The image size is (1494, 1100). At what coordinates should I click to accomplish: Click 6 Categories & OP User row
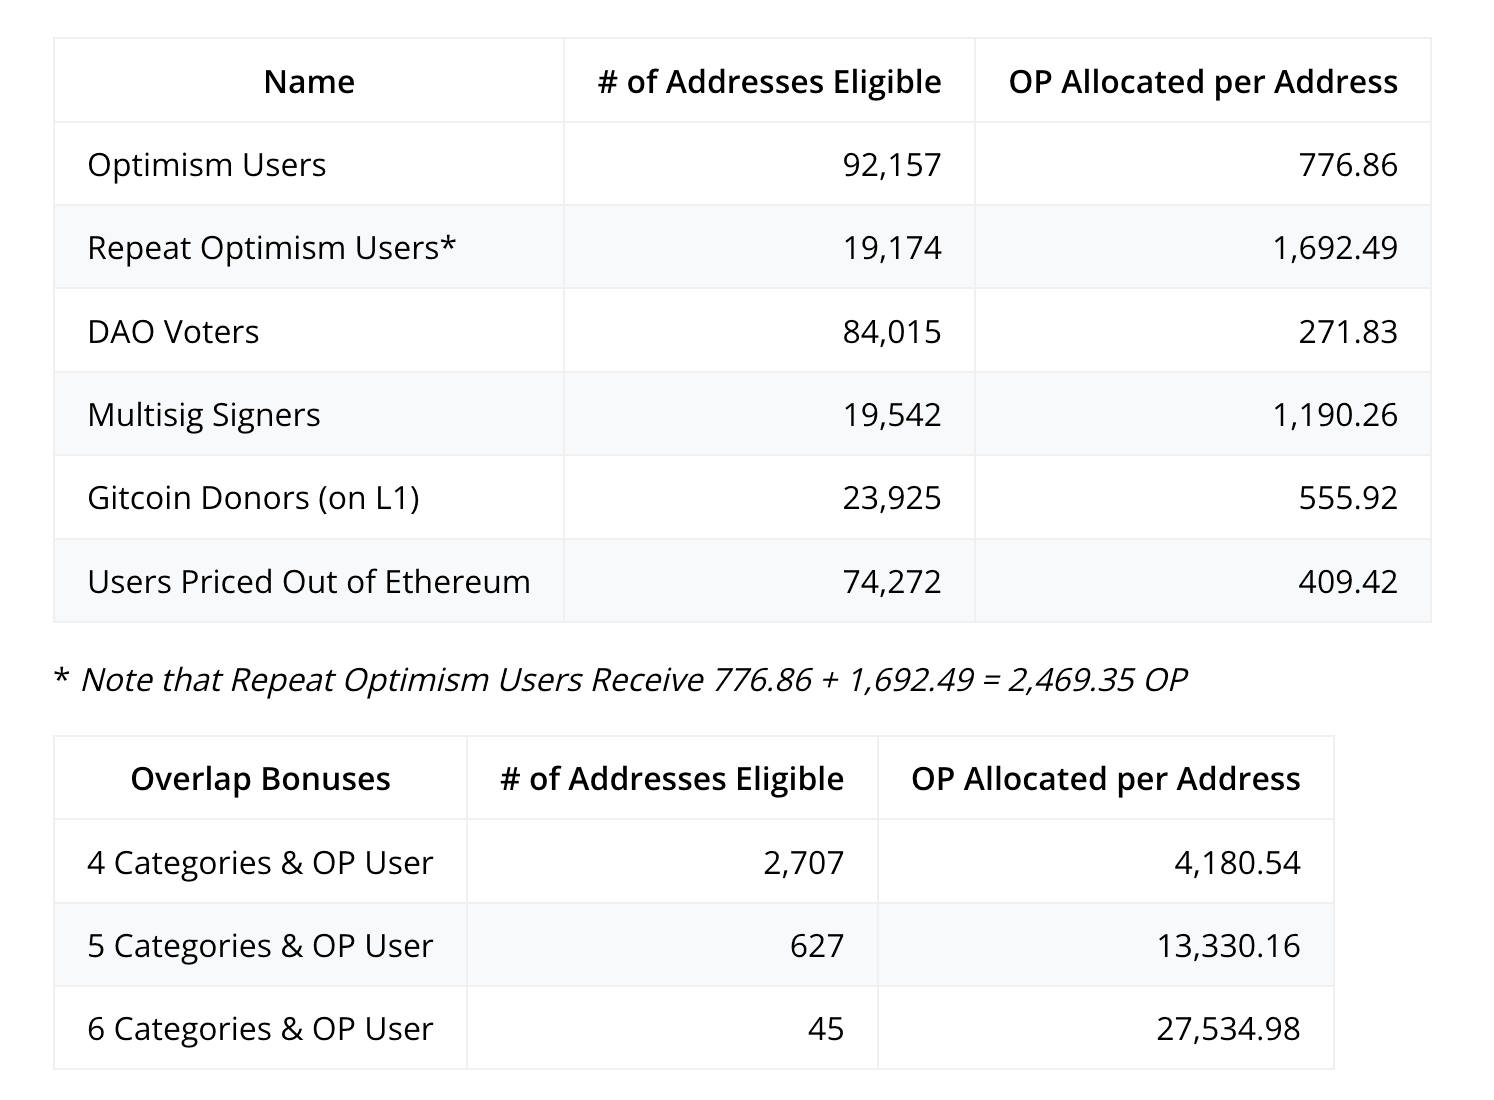(x=694, y=1028)
